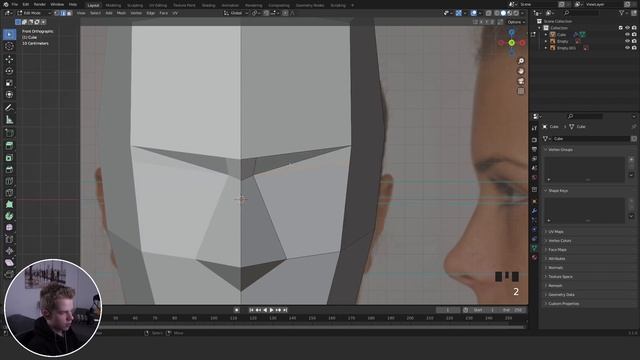Click the timeline horizontal scrollbar
640x360 pixels.
[x=312, y=327]
